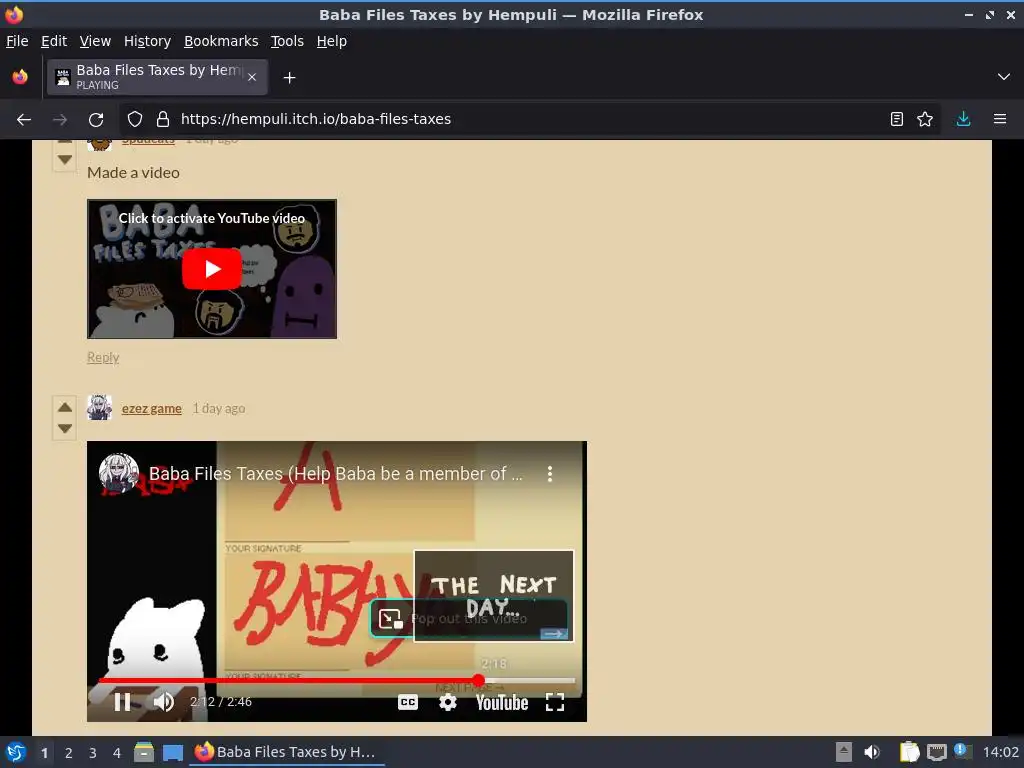1024x768 pixels.
Task: Open a new browser tab
Action: coord(289,78)
